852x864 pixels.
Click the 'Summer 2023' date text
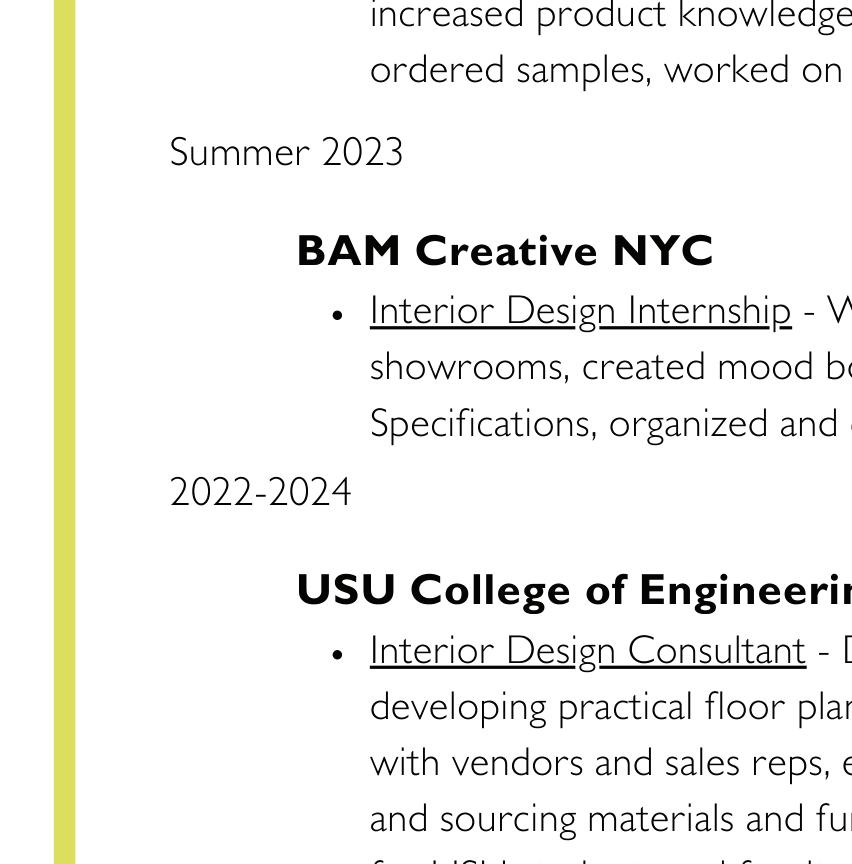pyautogui.click(x=286, y=152)
